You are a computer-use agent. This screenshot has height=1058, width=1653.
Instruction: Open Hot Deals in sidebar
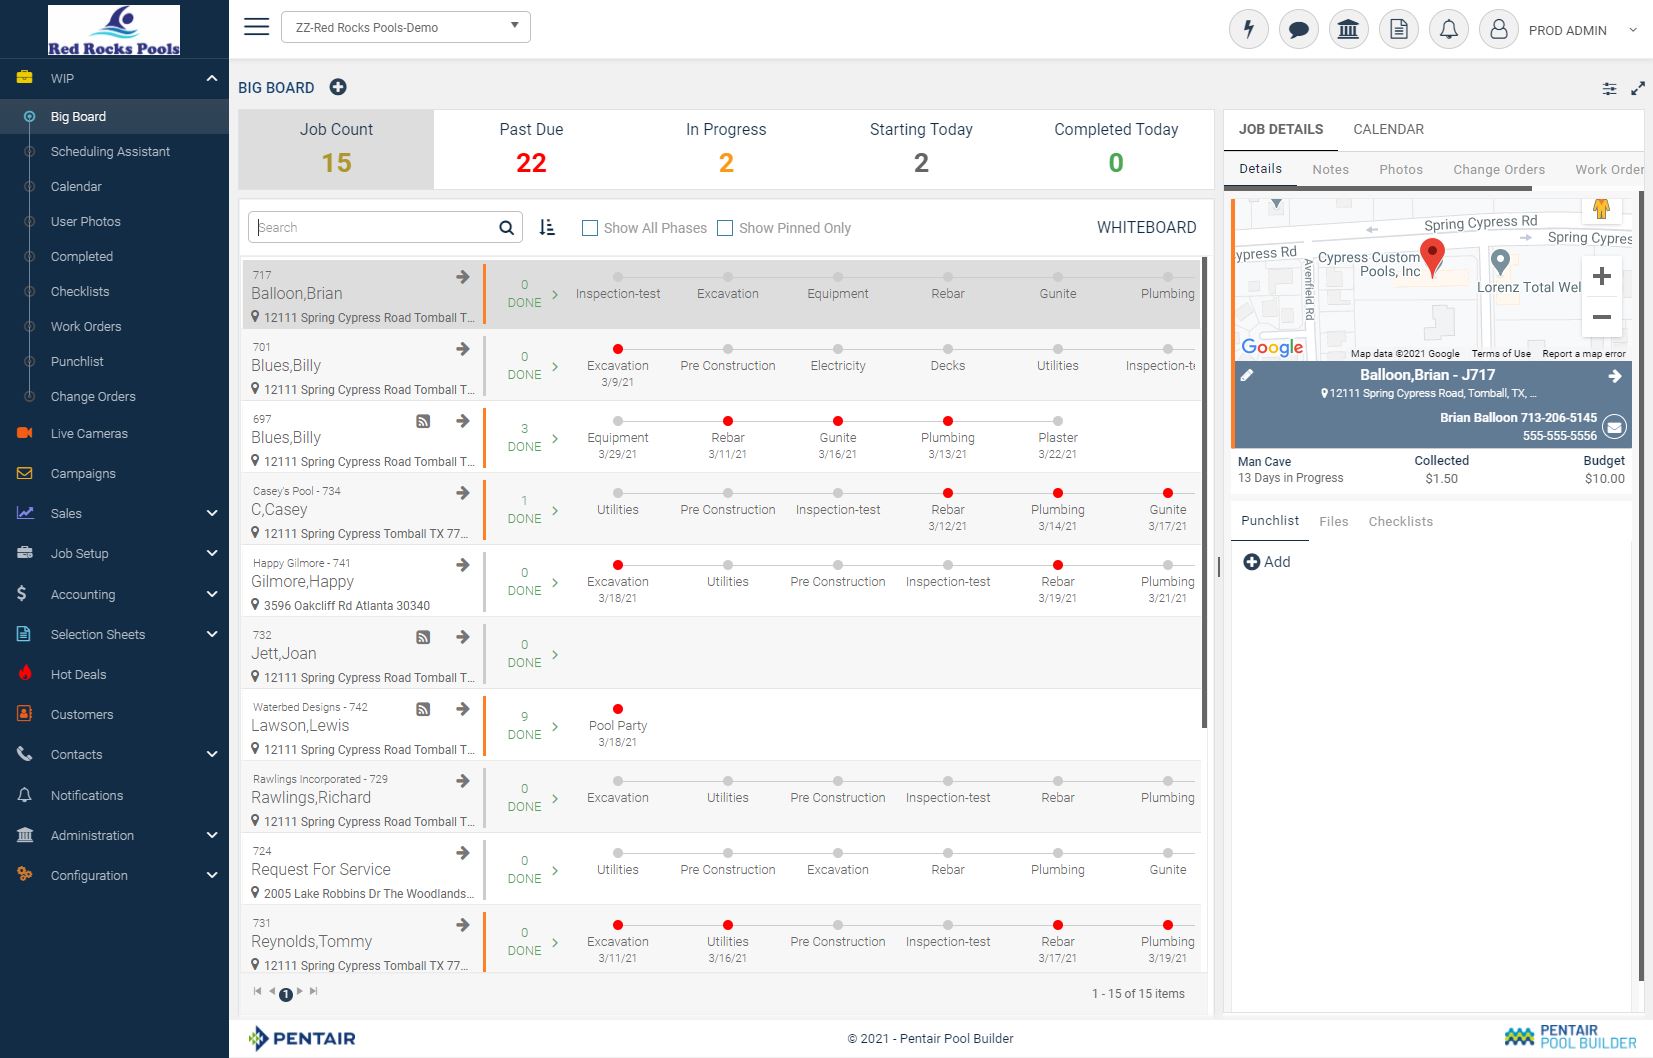tap(78, 674)
